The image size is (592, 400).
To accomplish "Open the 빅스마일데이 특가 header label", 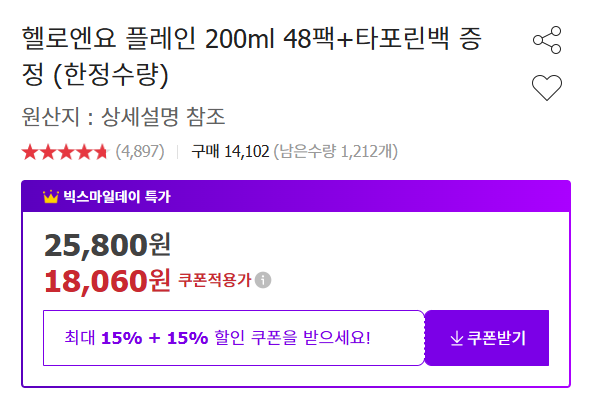I will pyautogui.click(x=117, y=197).
